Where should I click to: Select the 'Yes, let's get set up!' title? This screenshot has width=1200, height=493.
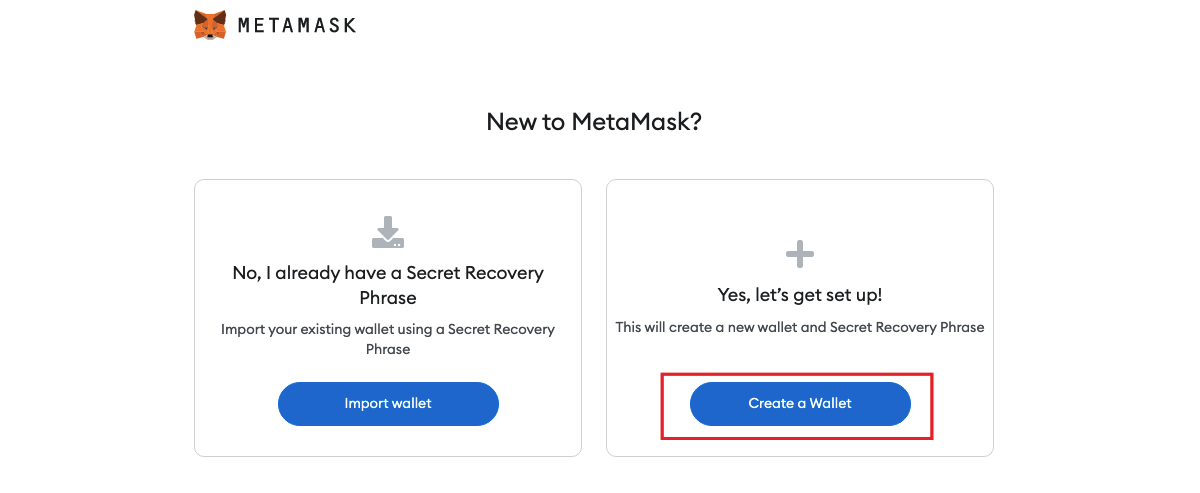click(800, 295)
